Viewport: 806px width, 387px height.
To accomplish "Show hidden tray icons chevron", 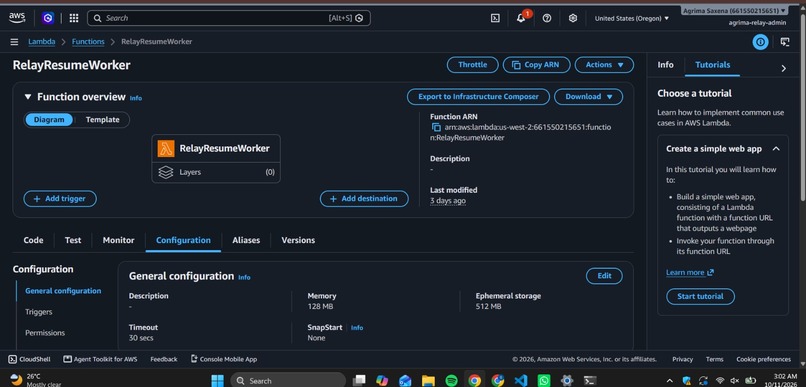I will click(x=670, y=381).
